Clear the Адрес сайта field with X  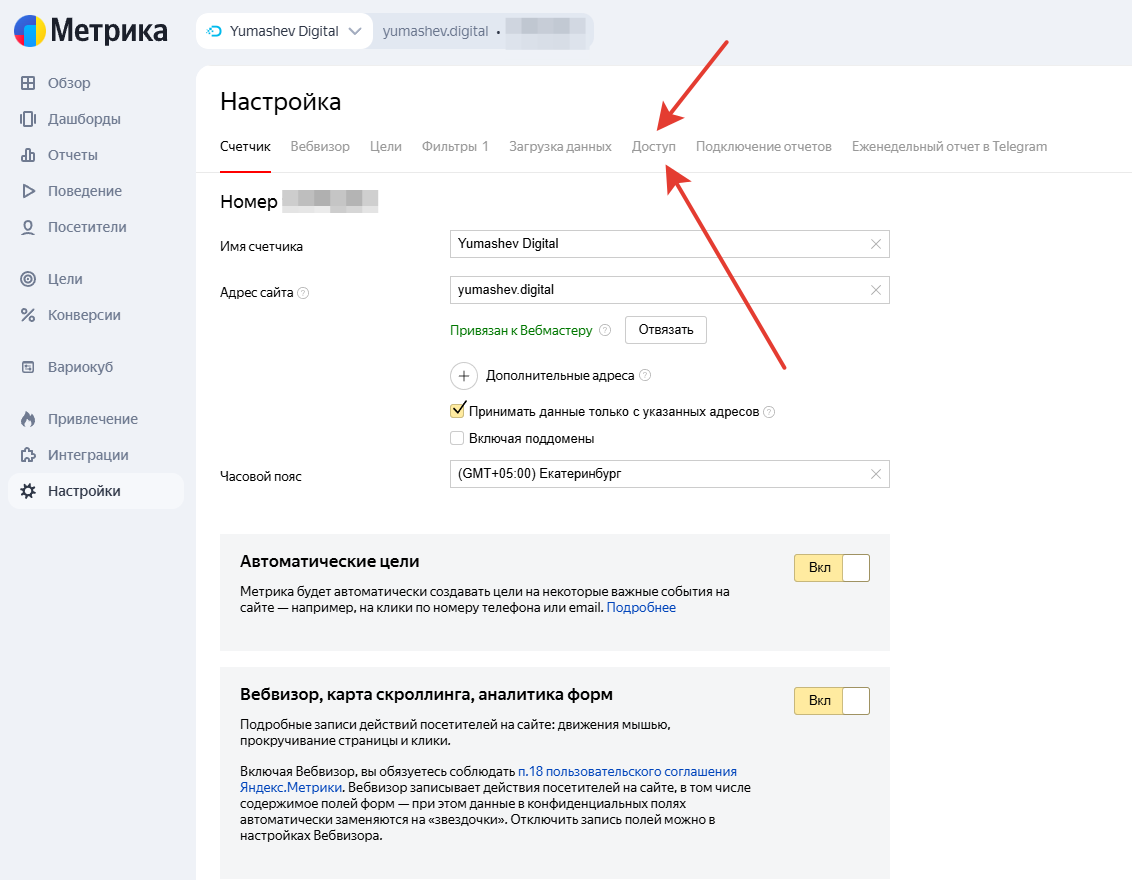click(876, 290)
